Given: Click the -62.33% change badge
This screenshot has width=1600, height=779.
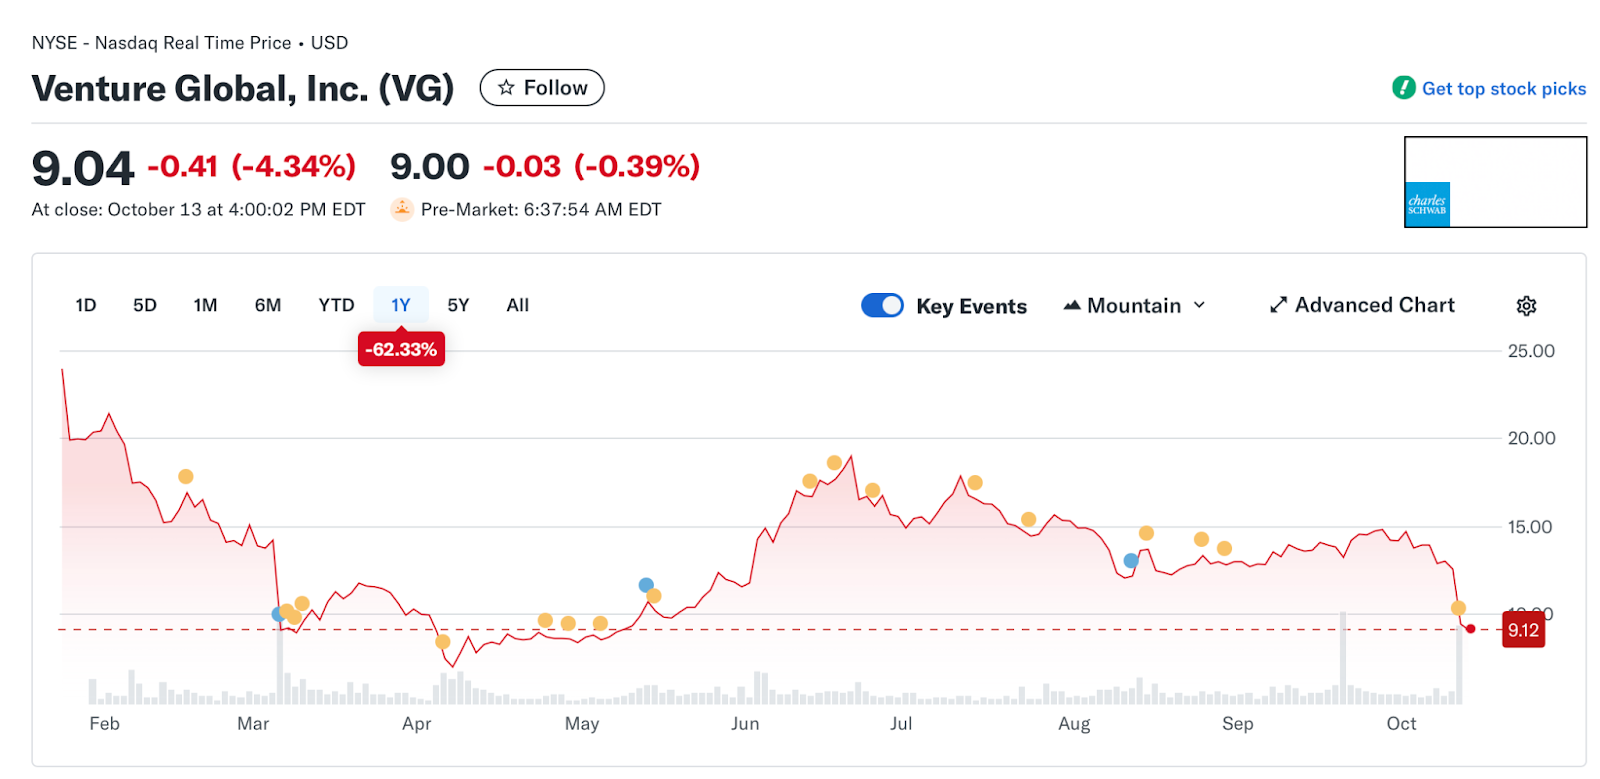Looking at the screenshot, I should coord(401,349).
